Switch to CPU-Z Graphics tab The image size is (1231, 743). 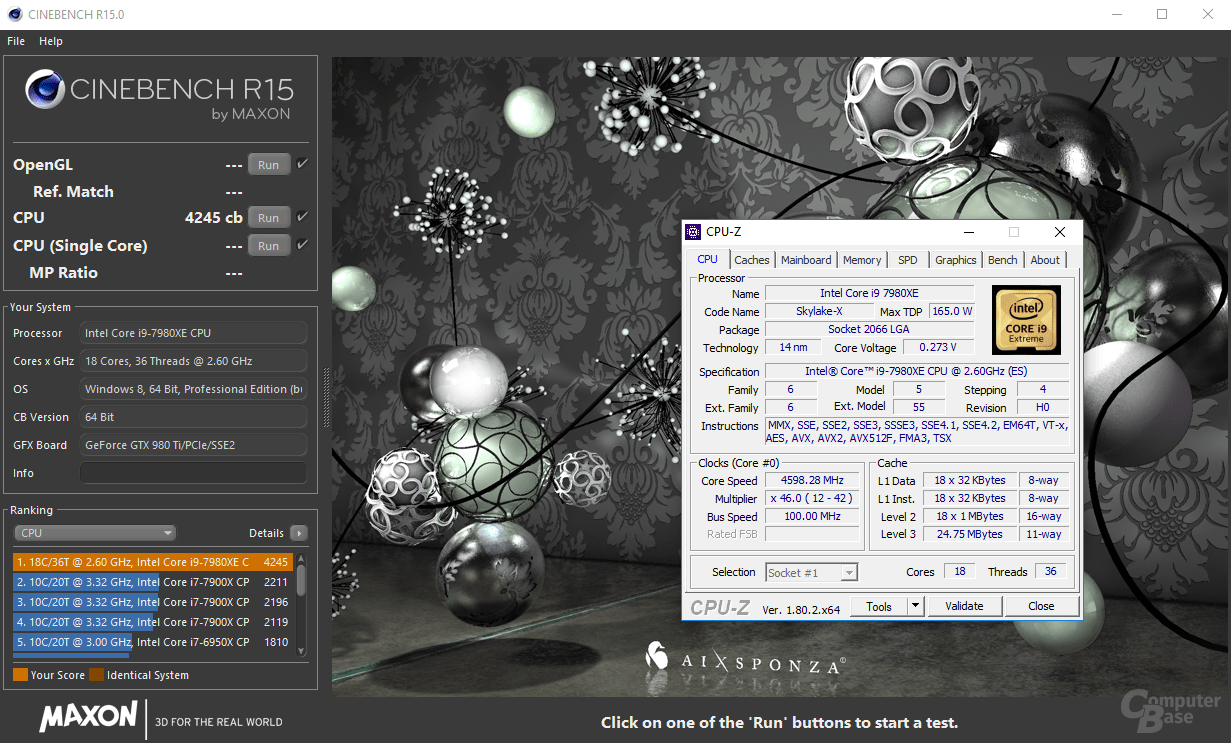956,260
